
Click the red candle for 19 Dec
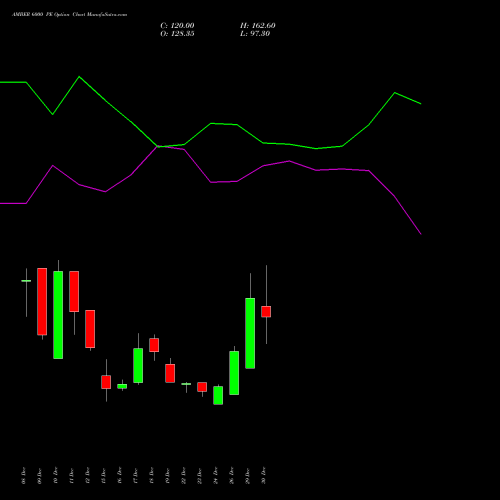click(170, 373)
